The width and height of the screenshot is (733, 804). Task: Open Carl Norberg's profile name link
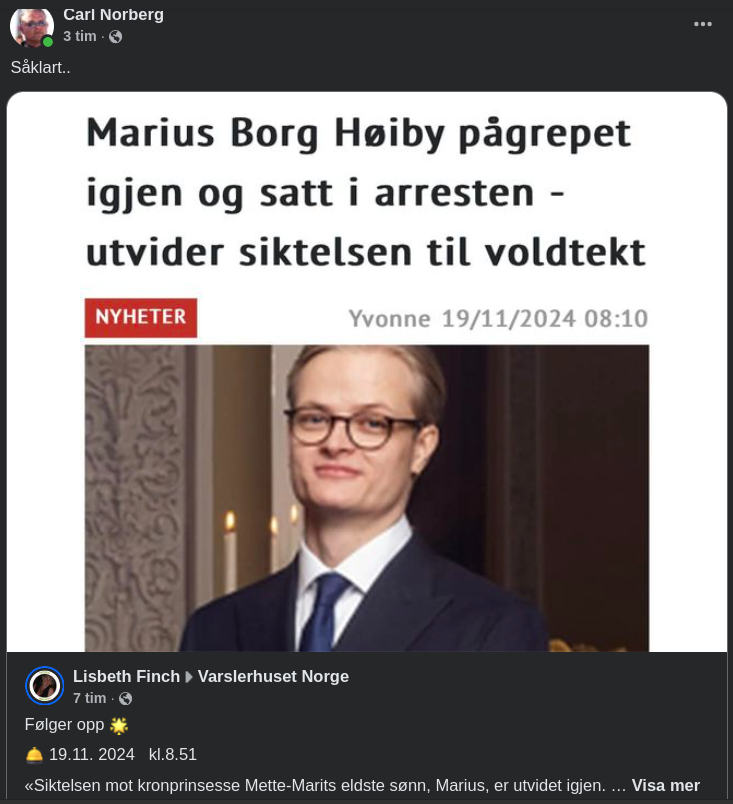(x=113, y=14)
